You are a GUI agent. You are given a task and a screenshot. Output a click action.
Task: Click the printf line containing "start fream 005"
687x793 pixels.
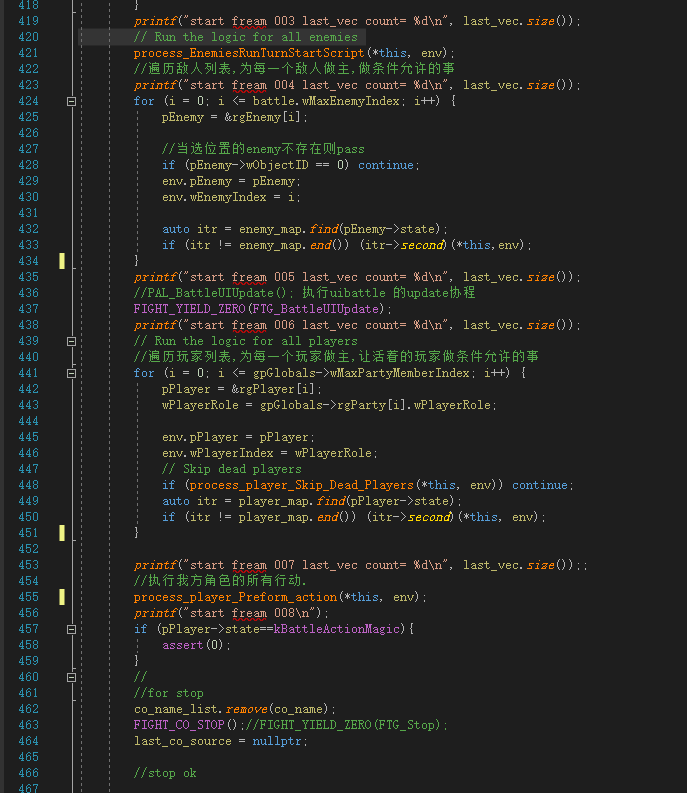click(x=357, y=277)
